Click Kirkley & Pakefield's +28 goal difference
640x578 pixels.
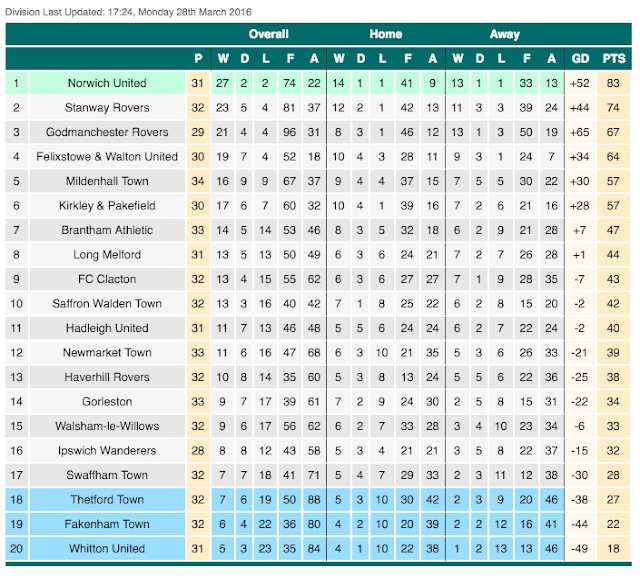click(580, 206)
